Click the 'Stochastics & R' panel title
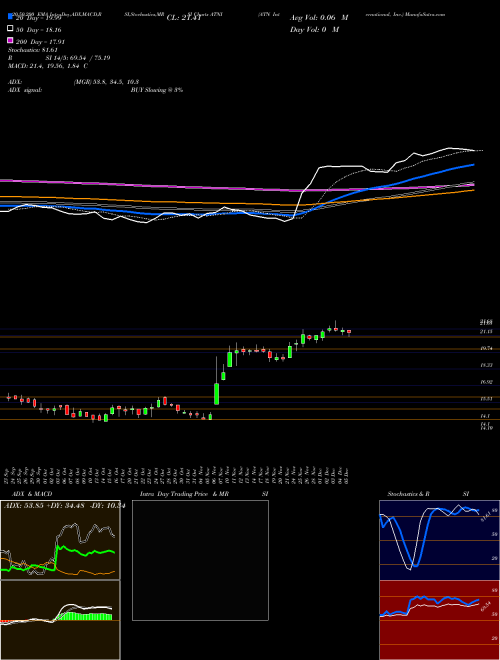The image size is (500, 660). pos(408,494)
